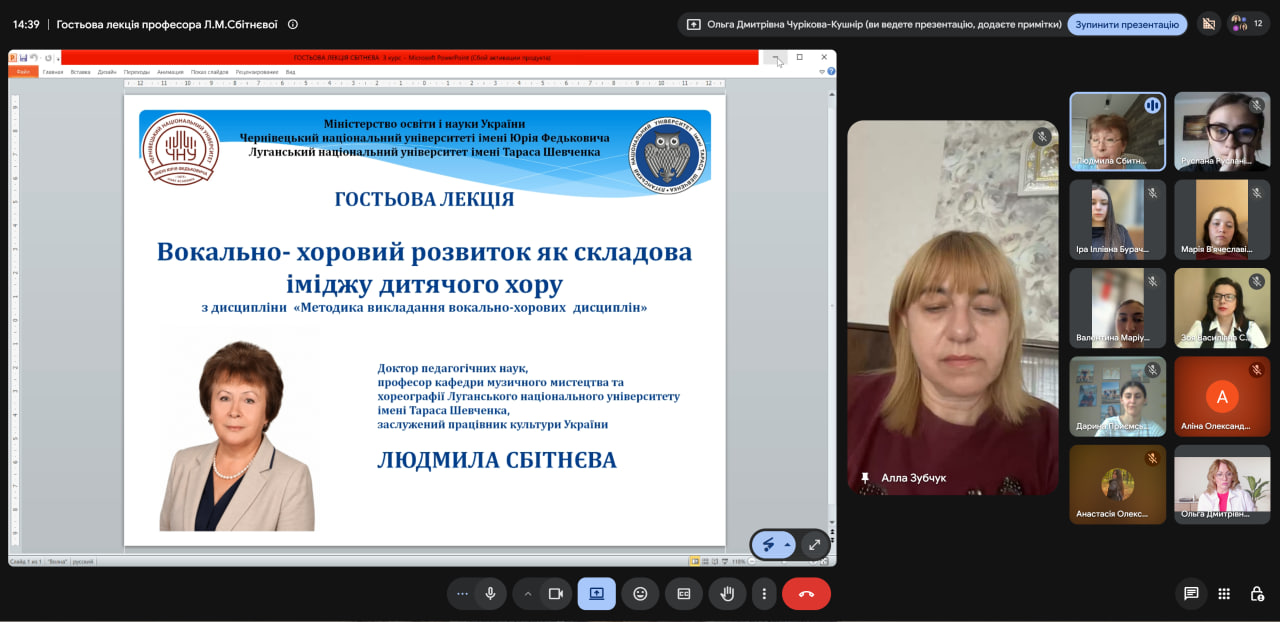Click Зупинити презентацію button
Viewport: 1280px width, 622px height.
pos(1127,24)
